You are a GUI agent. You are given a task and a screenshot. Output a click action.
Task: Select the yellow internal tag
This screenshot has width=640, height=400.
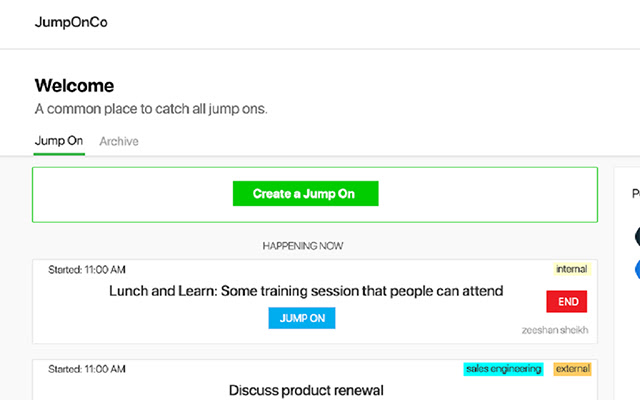(573, 269)
